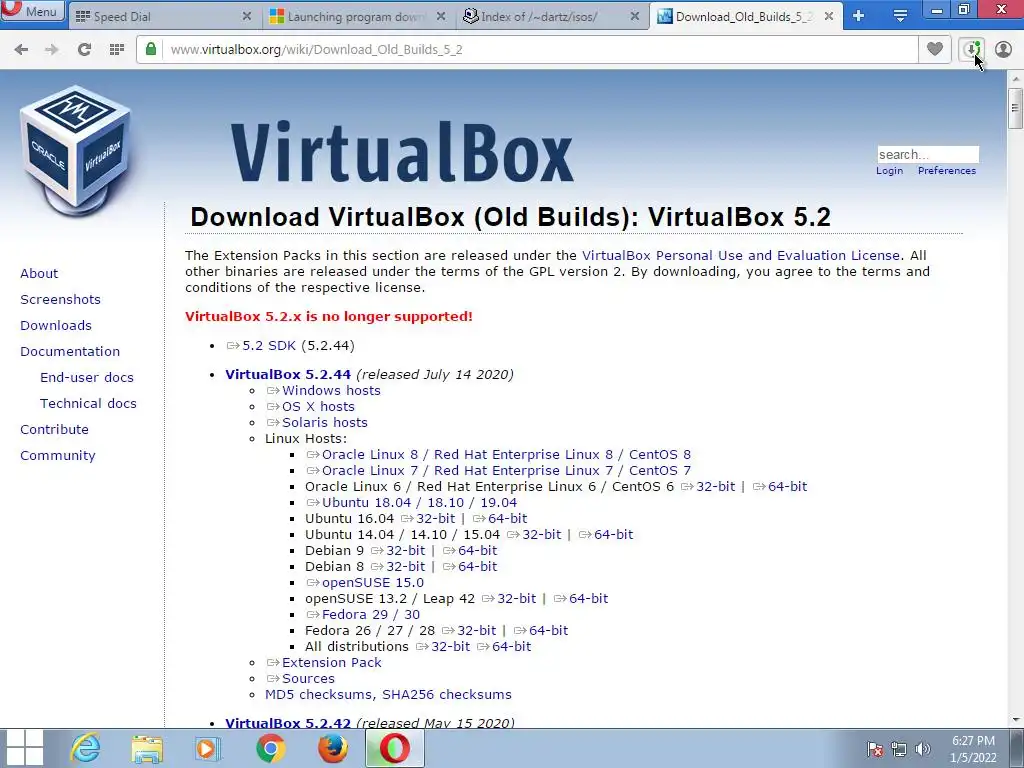The image size is (1024, 768).
Task: Download Ubuntu 16.04 64-bit package
Action: 500,519
